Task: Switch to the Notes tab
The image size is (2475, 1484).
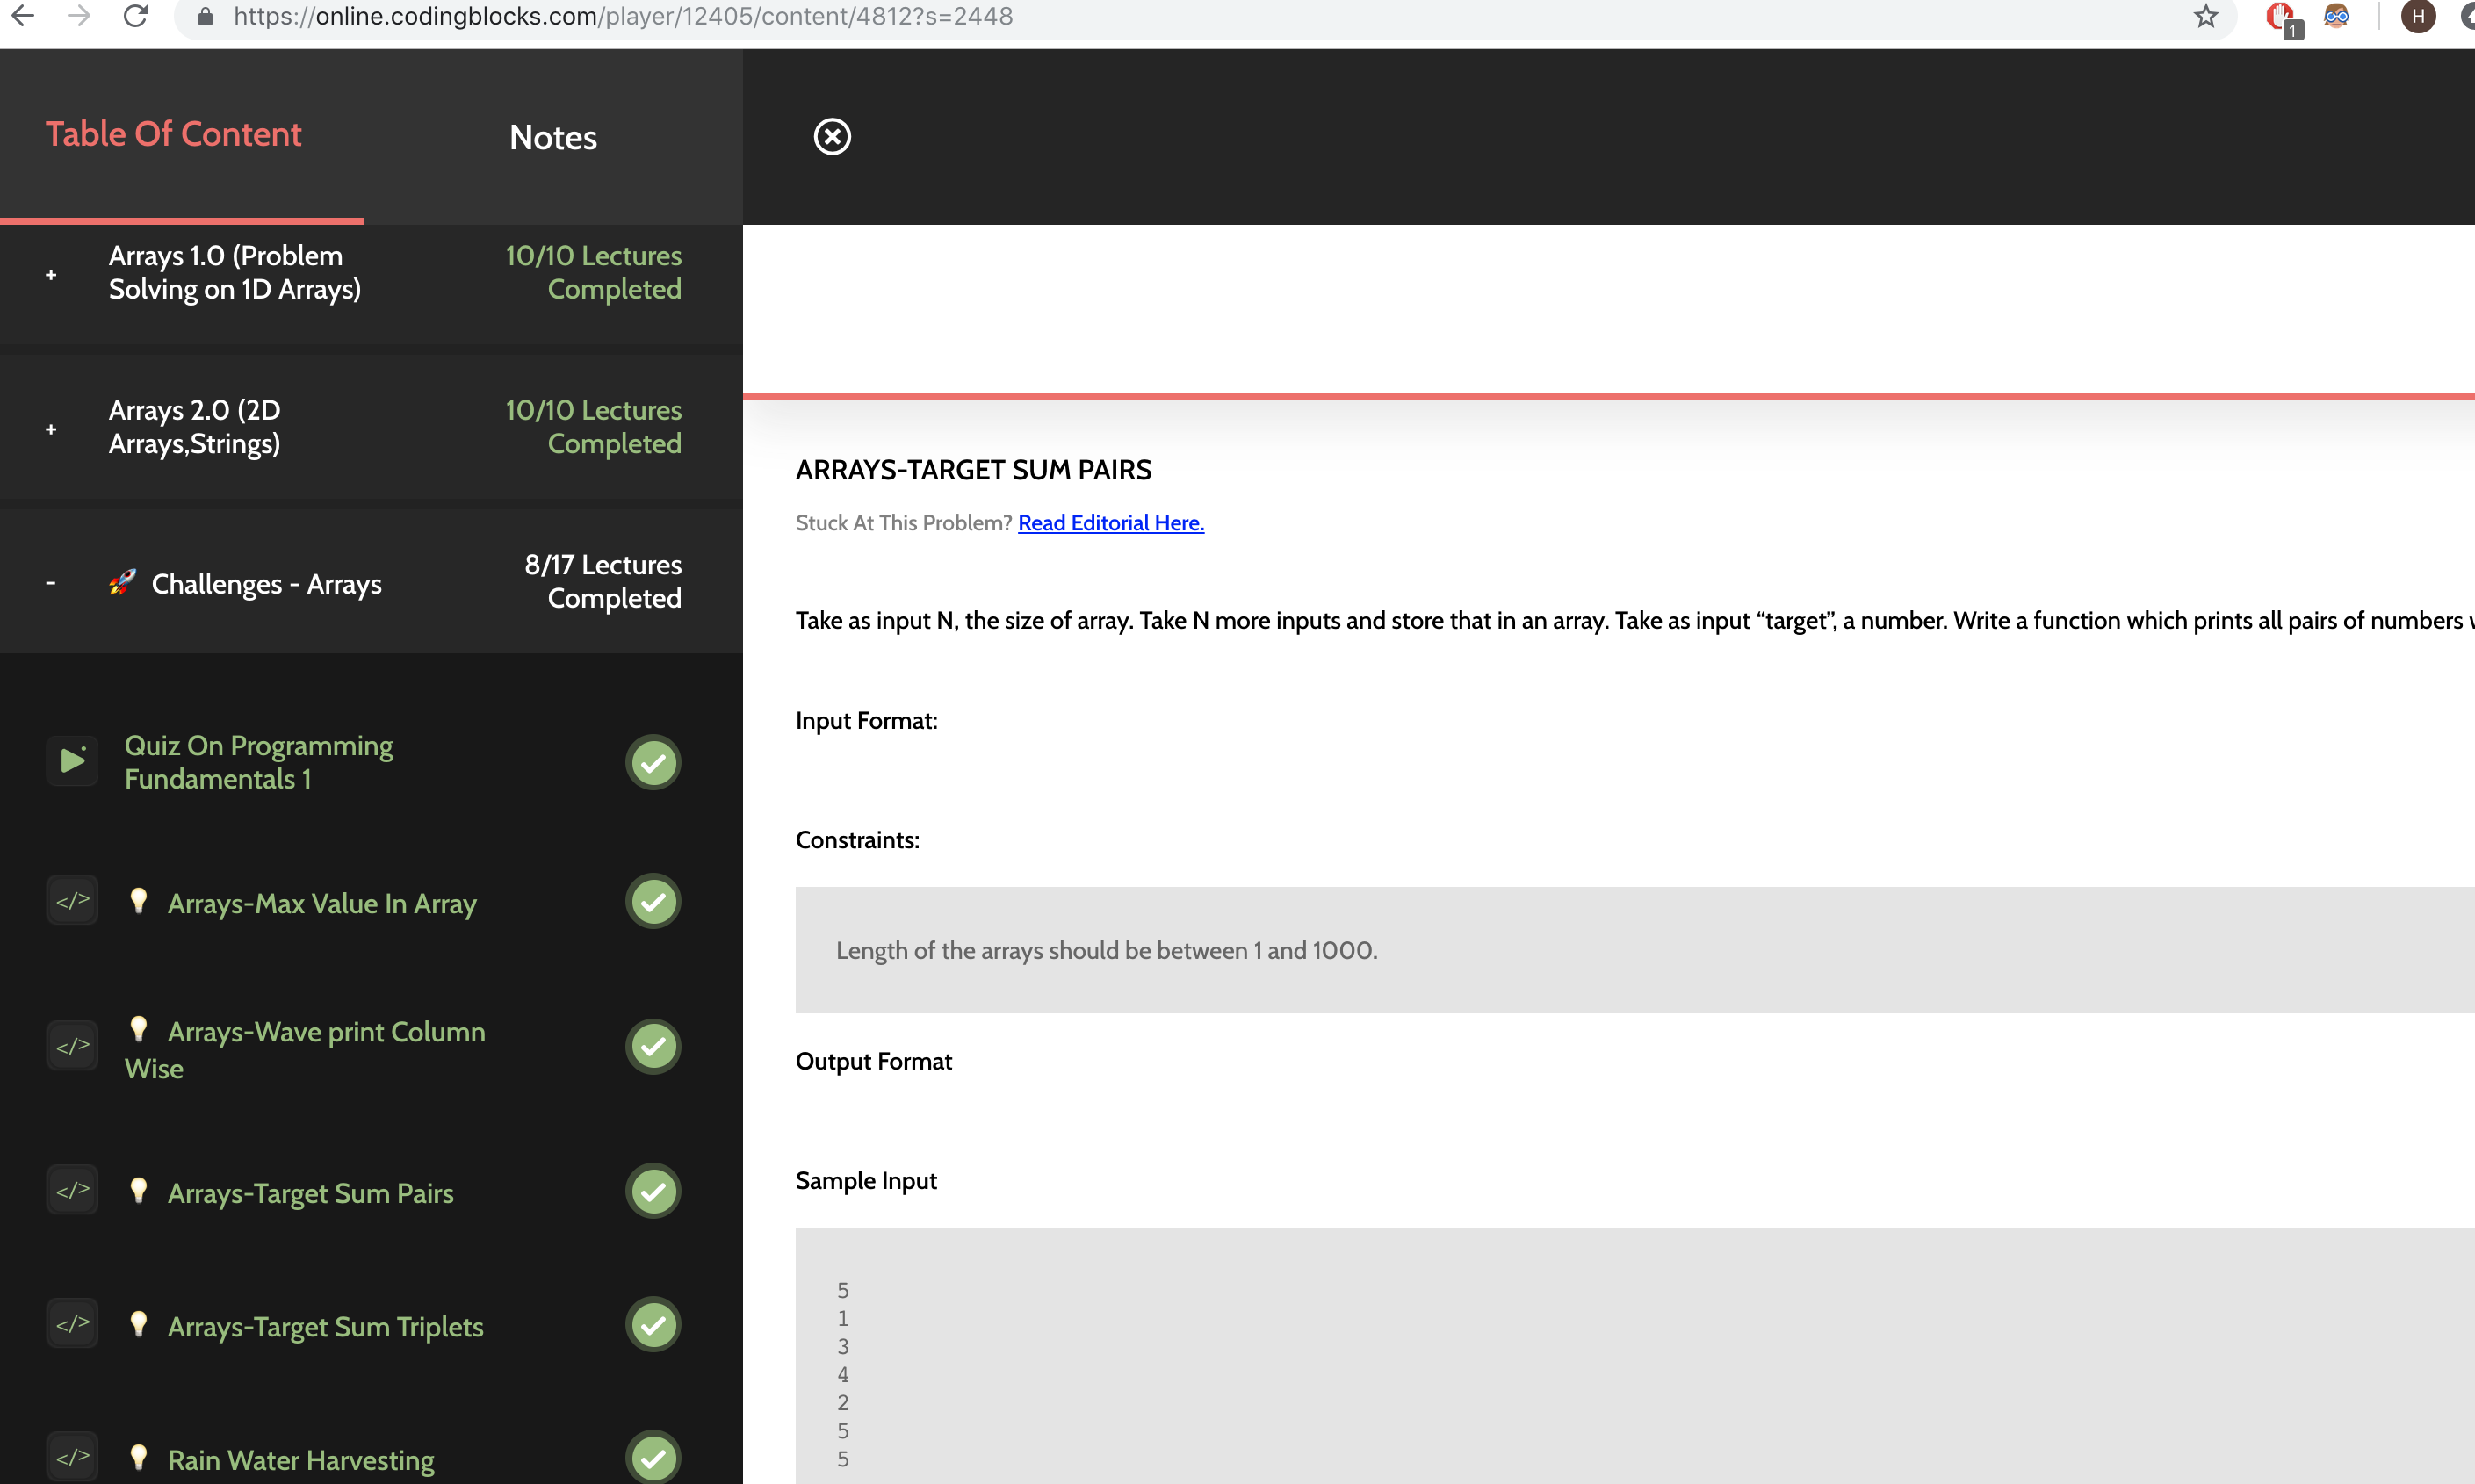Action: (x=553, y=138)
